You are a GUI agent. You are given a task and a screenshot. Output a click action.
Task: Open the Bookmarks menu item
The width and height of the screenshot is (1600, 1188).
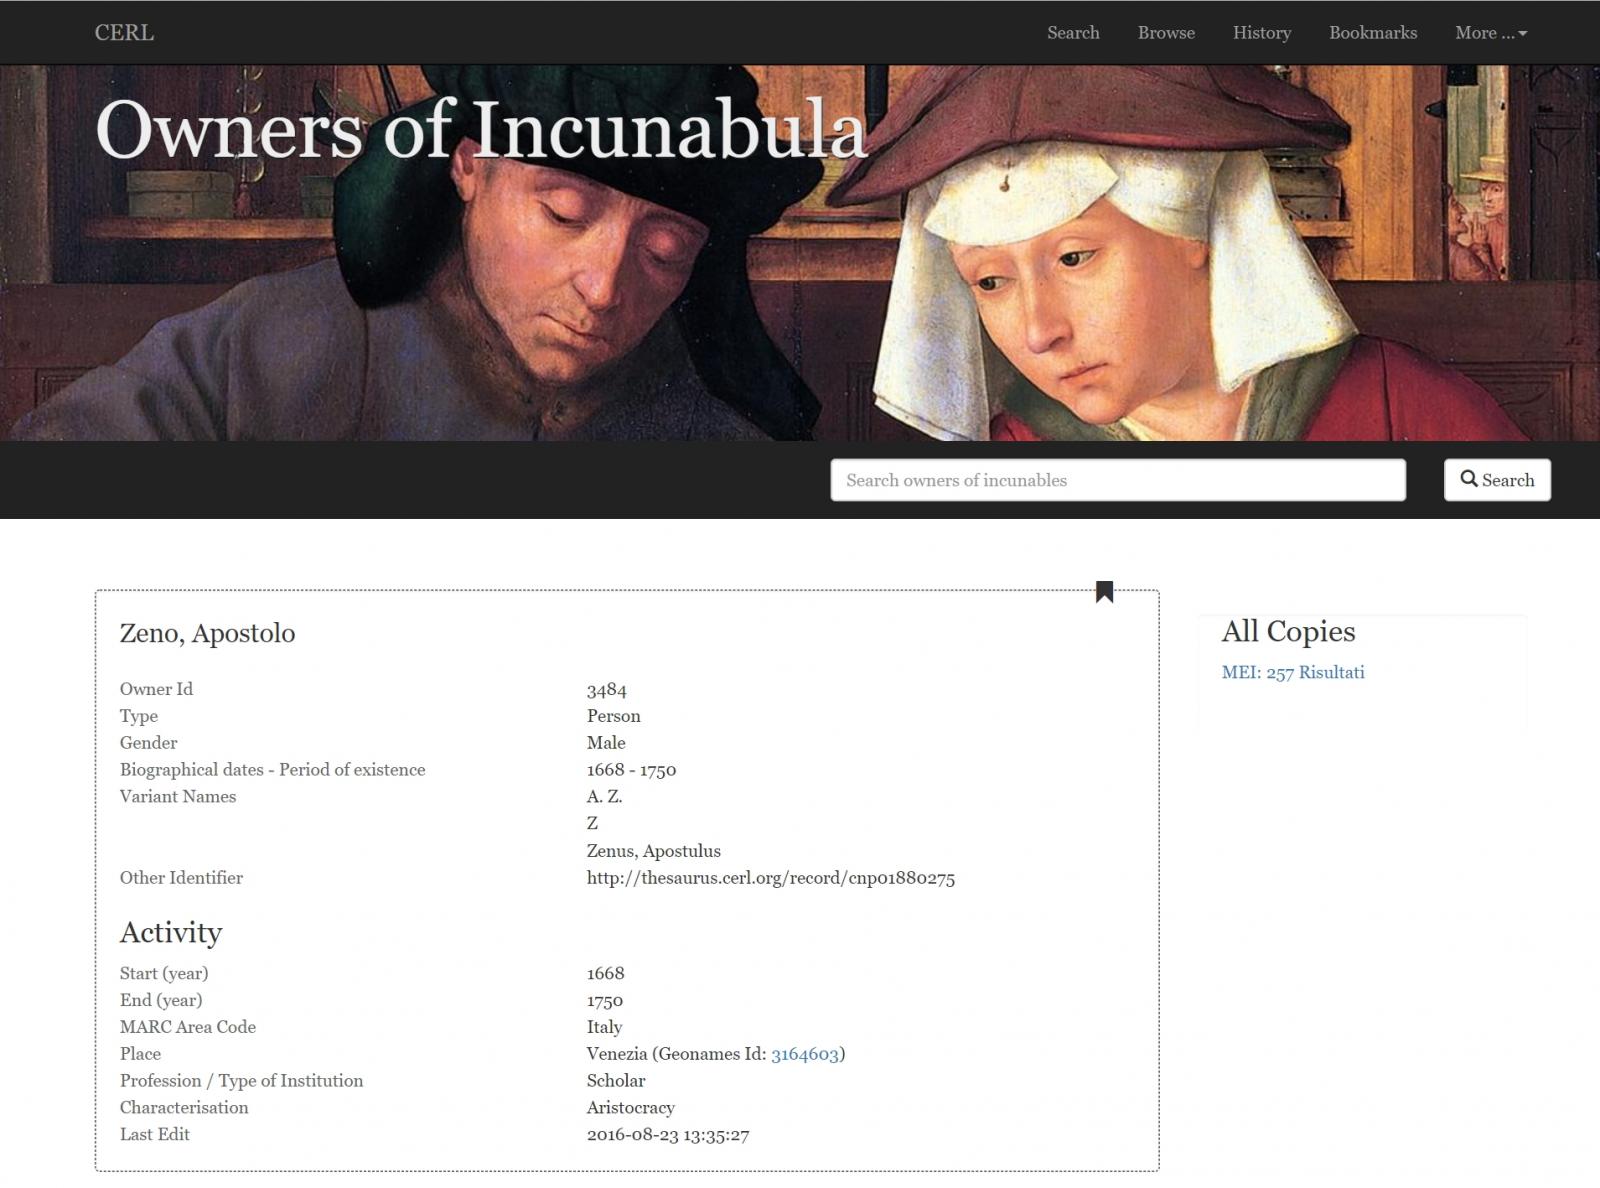click(1372, 32)
